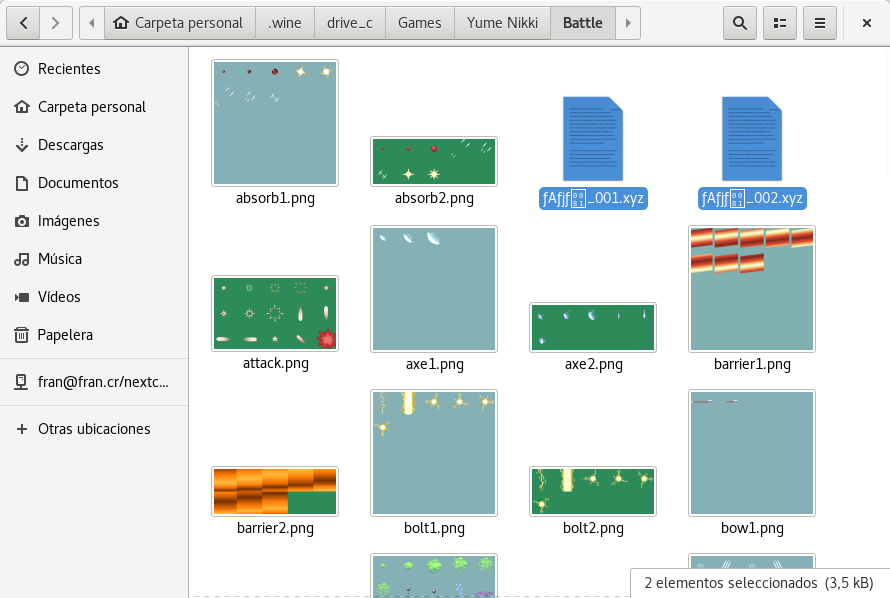Screen dimensions: 890x598
Task: Show later path segments with right arrow
Action: point(628,23)
